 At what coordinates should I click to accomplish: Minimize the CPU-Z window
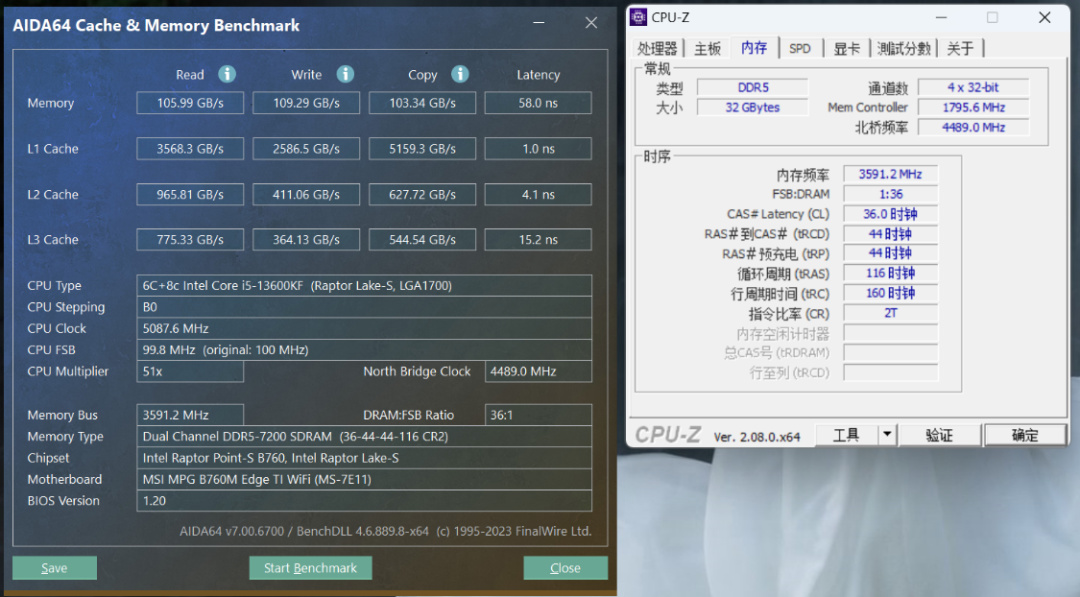[941, 17]
